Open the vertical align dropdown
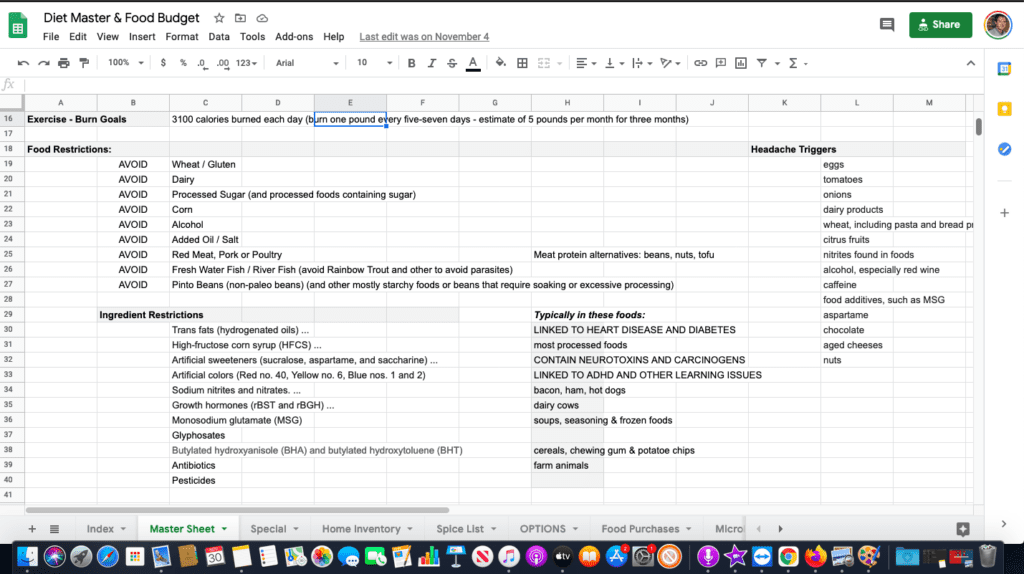Image resolution: width=1024 pixels, height=574 pixels. click(x=614, y=63)
